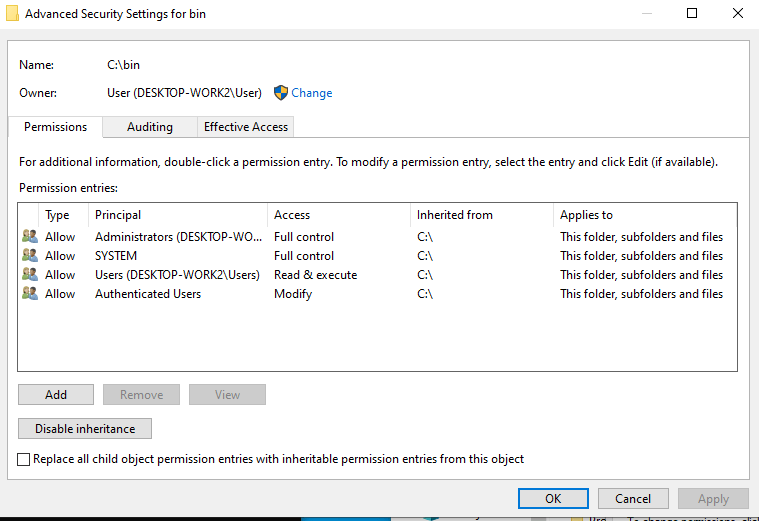Click the Cancel button

click(x=633, y=499)
